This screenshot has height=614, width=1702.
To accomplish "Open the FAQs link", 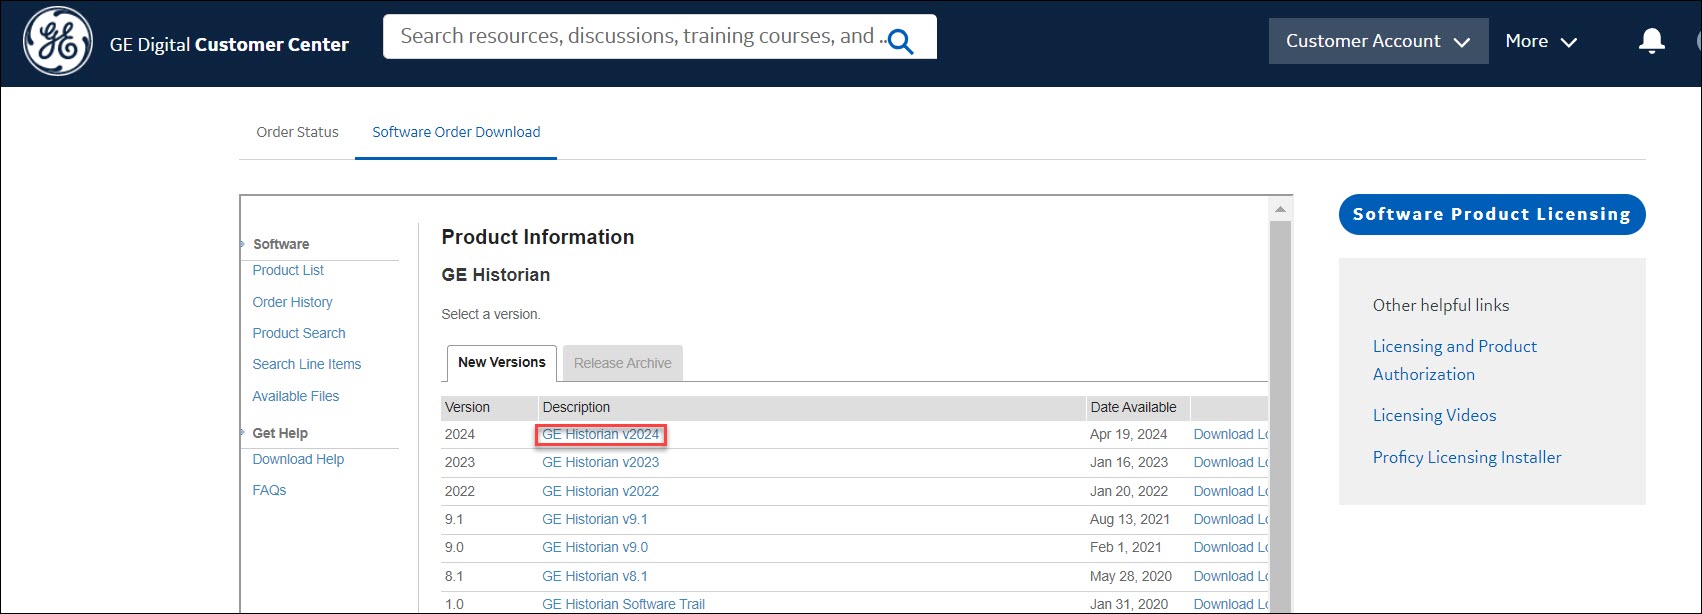I will click(x=269, y=490).
